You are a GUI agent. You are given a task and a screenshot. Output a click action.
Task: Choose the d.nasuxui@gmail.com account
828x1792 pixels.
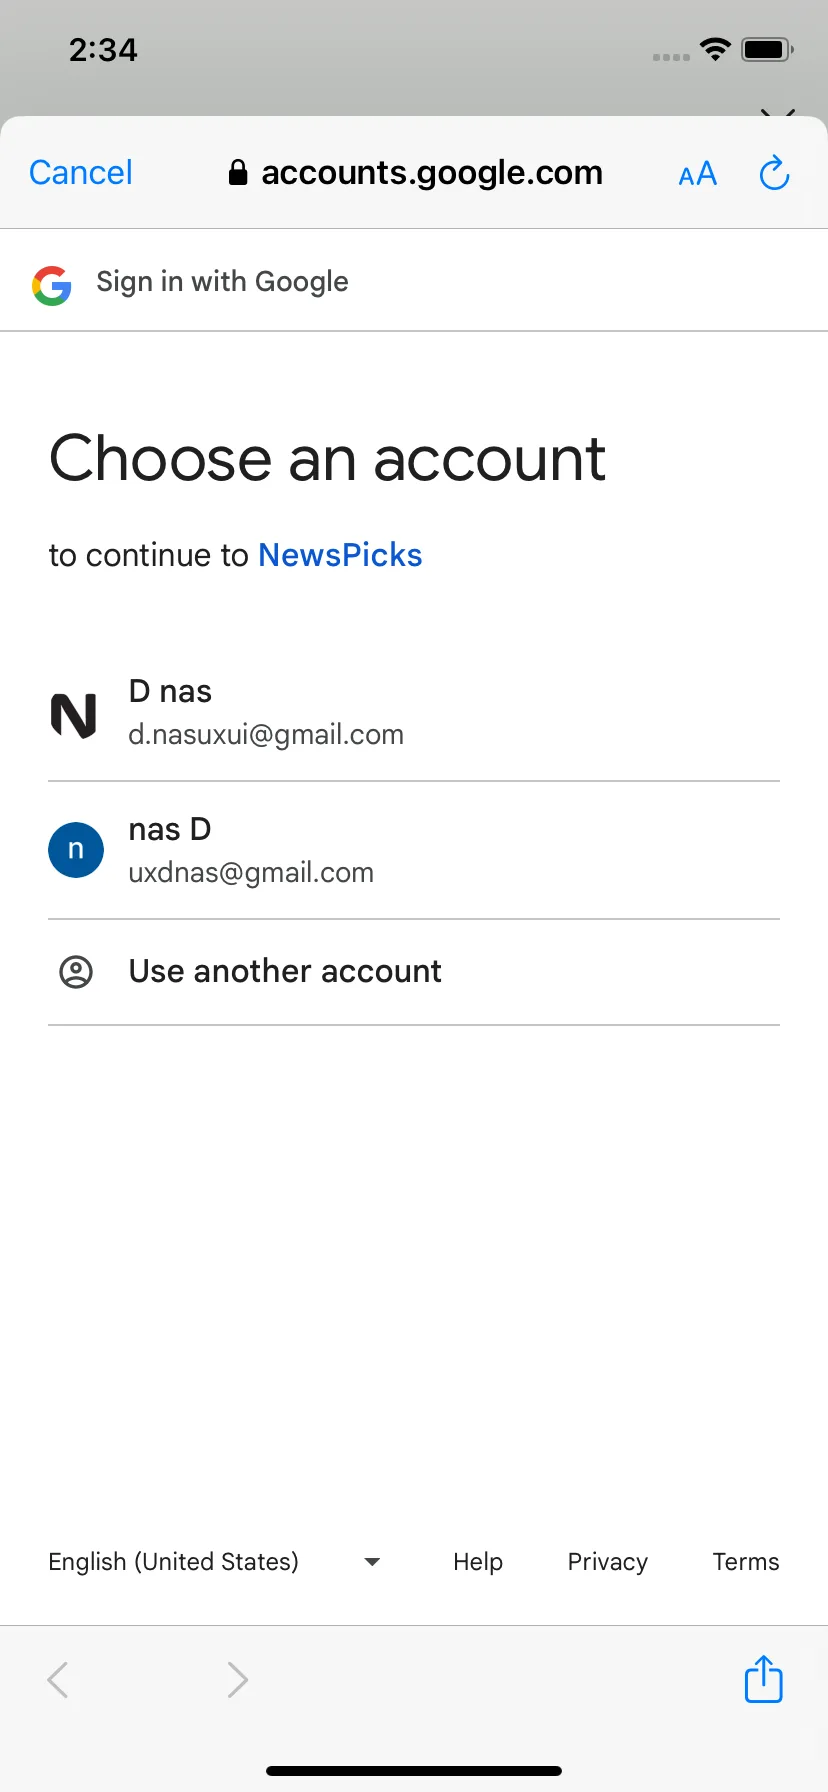(414, 713)
